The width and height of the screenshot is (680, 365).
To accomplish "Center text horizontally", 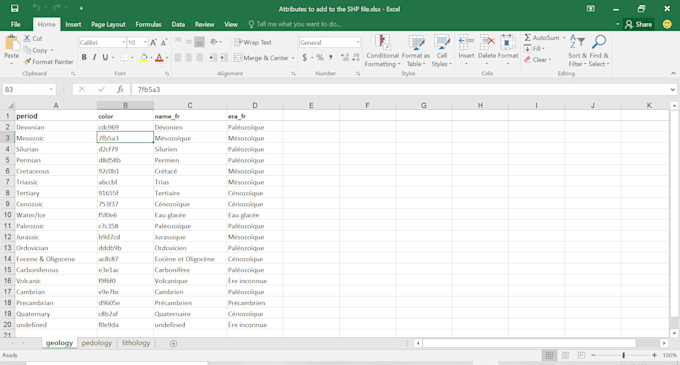I will point(189,57).
